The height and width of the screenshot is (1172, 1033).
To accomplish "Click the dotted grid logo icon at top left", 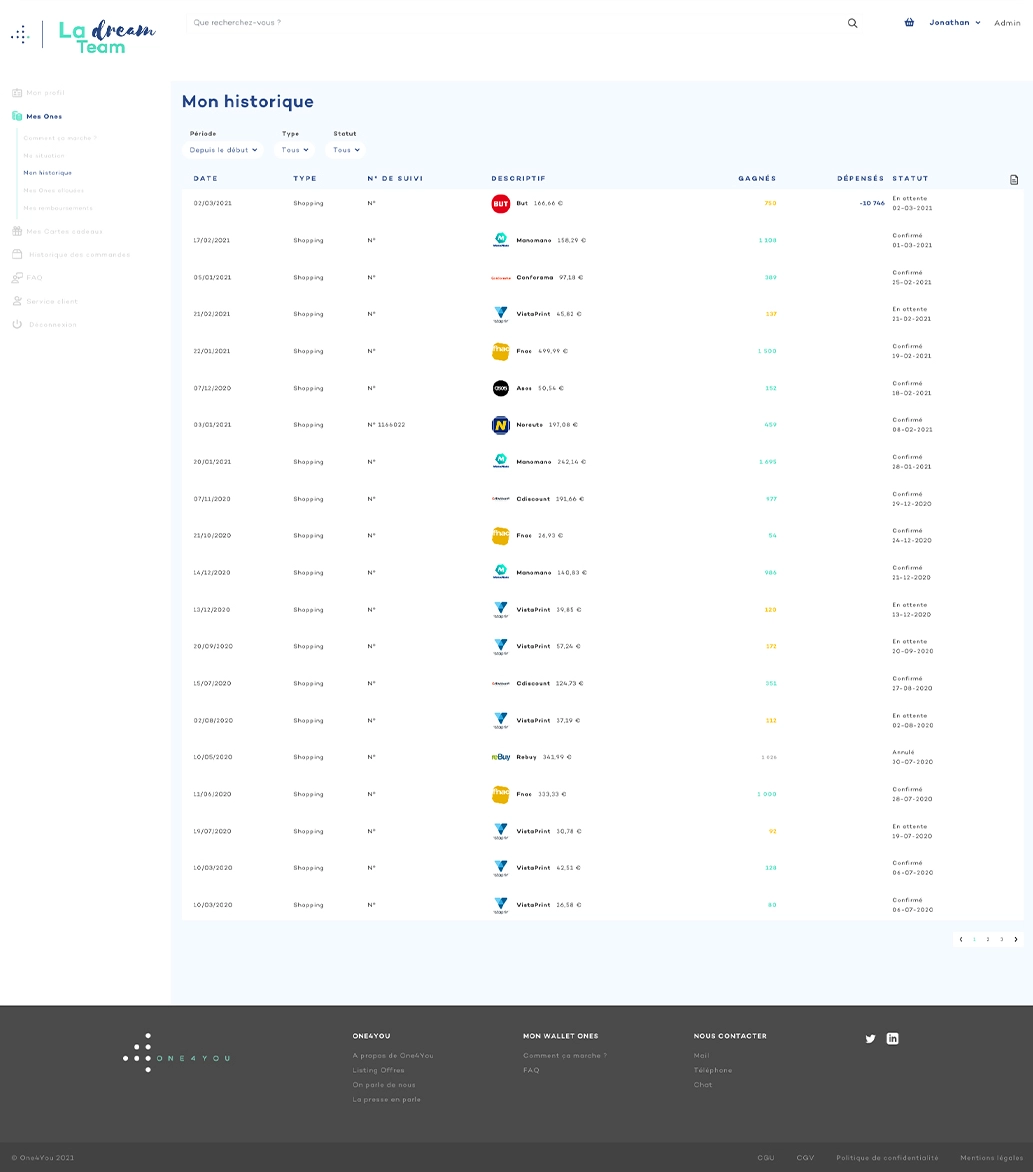I will 20,34.
